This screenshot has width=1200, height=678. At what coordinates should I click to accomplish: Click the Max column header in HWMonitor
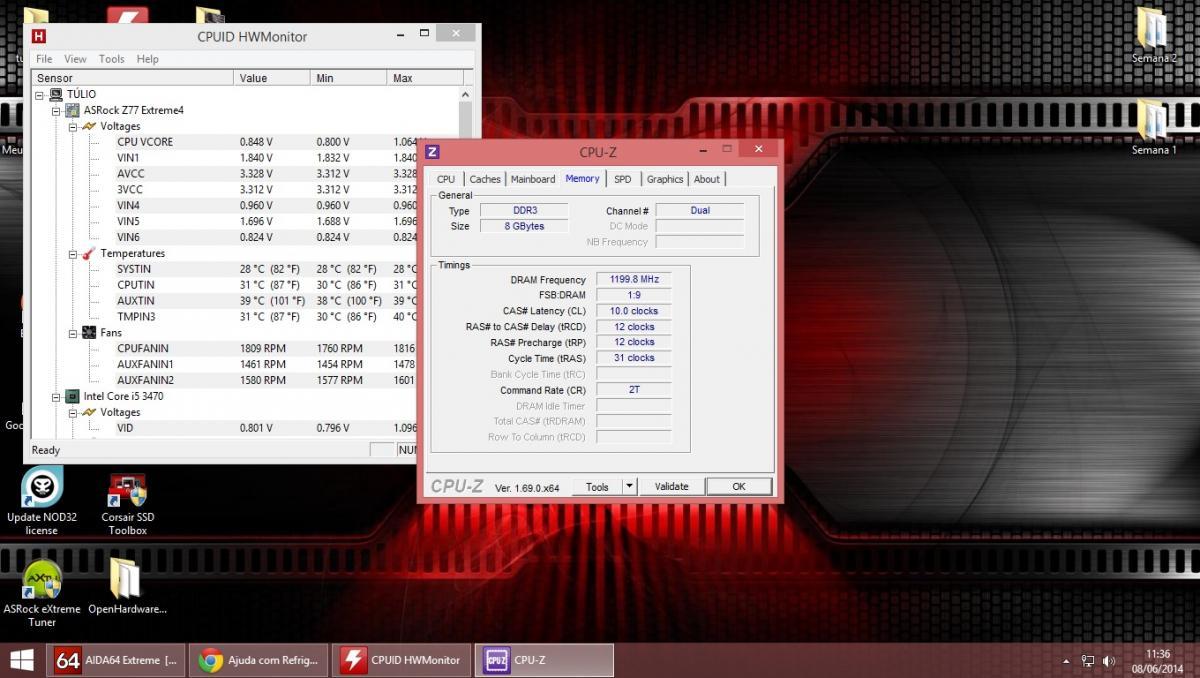pyautogui.click(x=425, y=78)
